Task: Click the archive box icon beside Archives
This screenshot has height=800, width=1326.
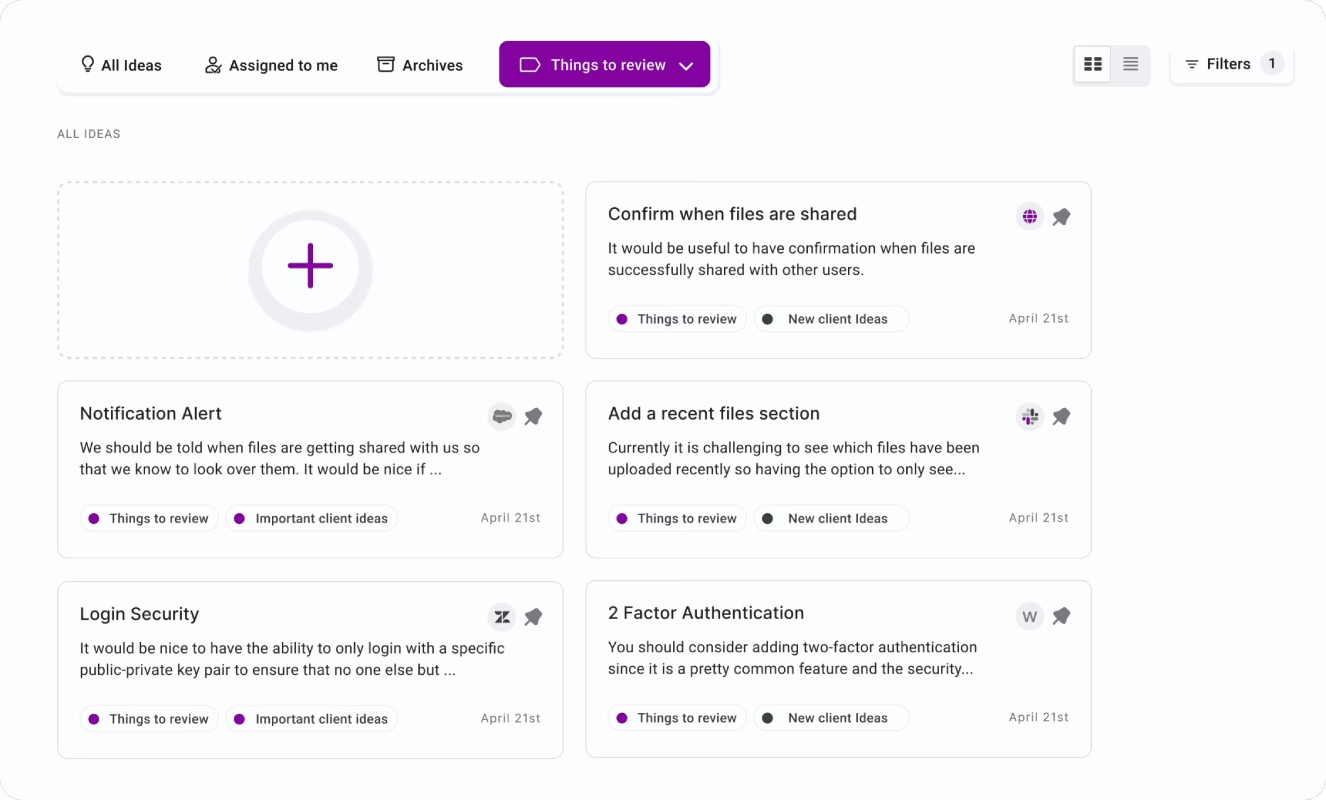Action: click(385, 64)
